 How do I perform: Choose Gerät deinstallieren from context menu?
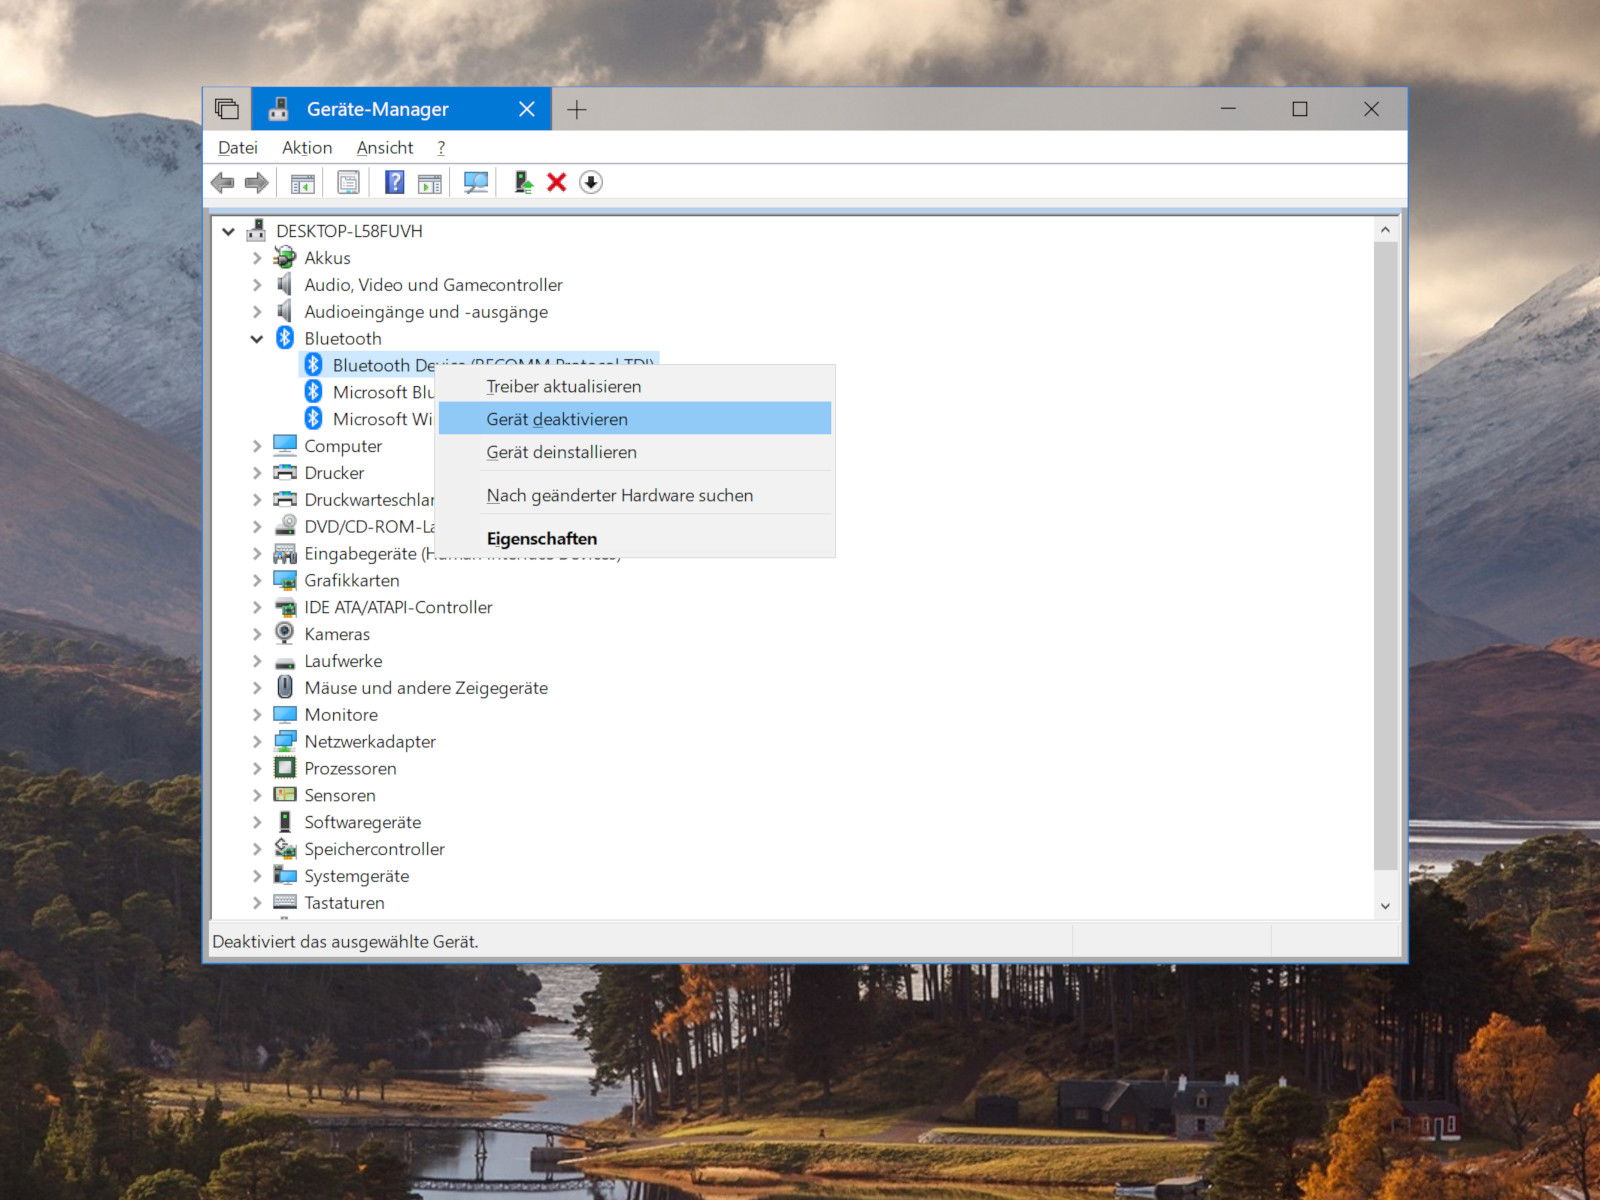tap(635, 452)
